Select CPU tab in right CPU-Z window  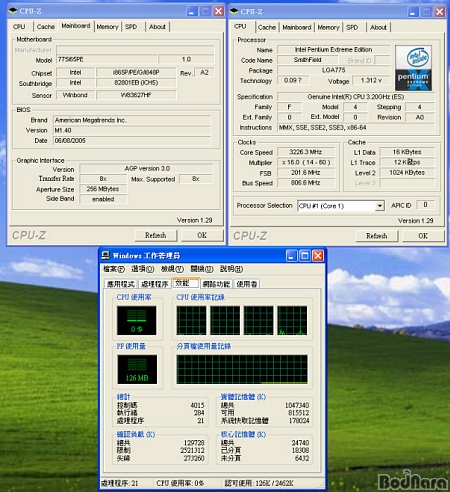[241, 27]
